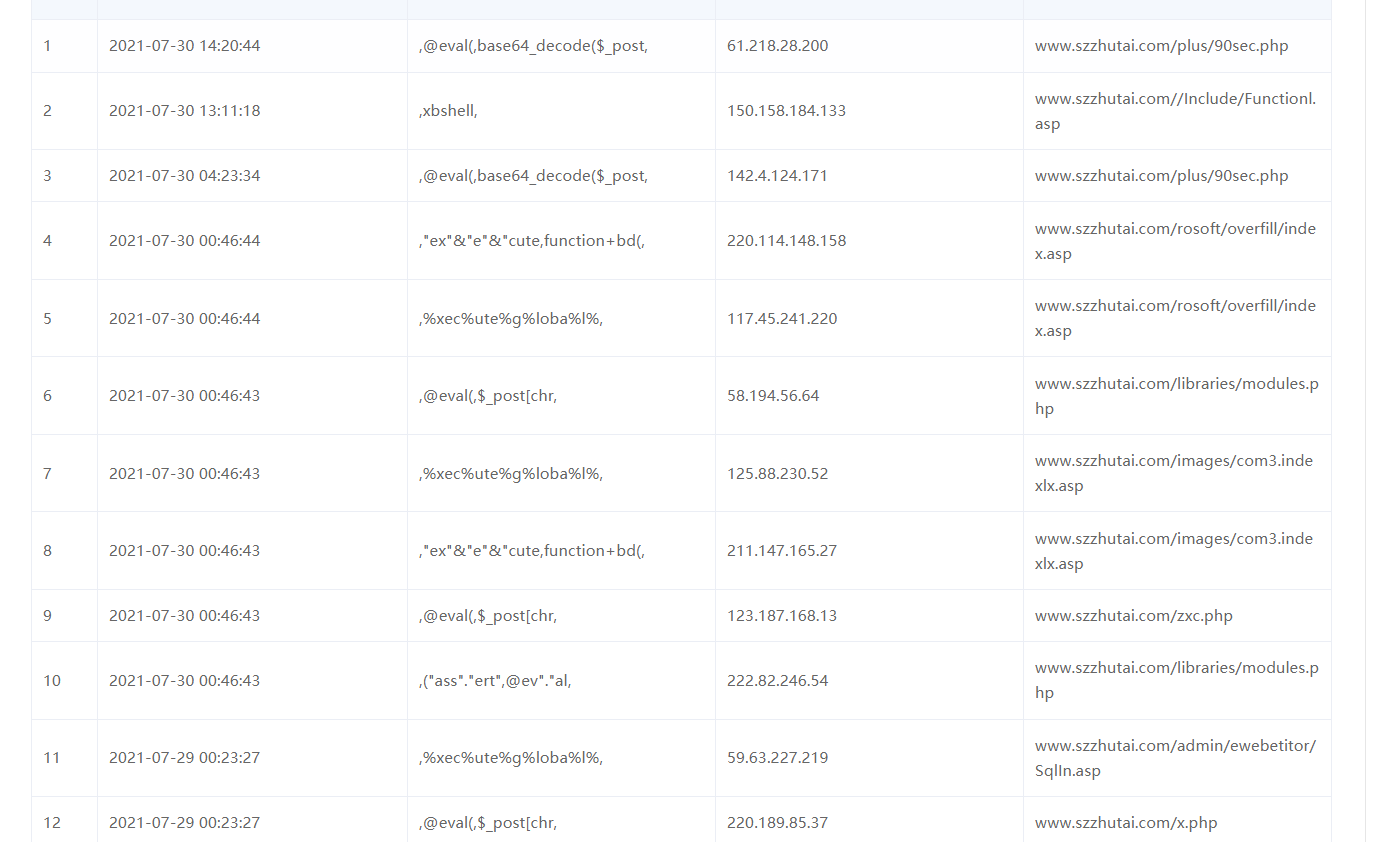Click the 2021-07-30 04:23:34 time cell

click(x=184, y=176)
